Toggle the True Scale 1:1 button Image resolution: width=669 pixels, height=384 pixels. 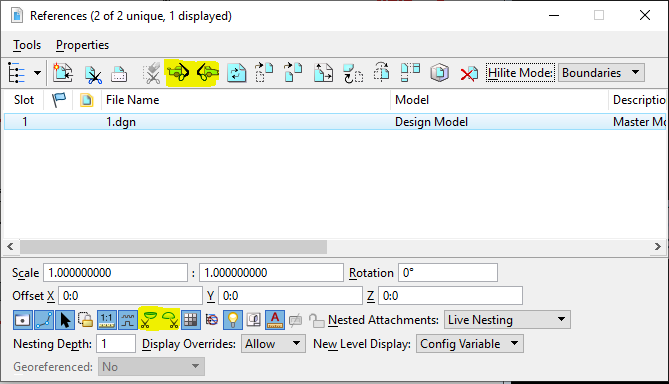[106, 320]
